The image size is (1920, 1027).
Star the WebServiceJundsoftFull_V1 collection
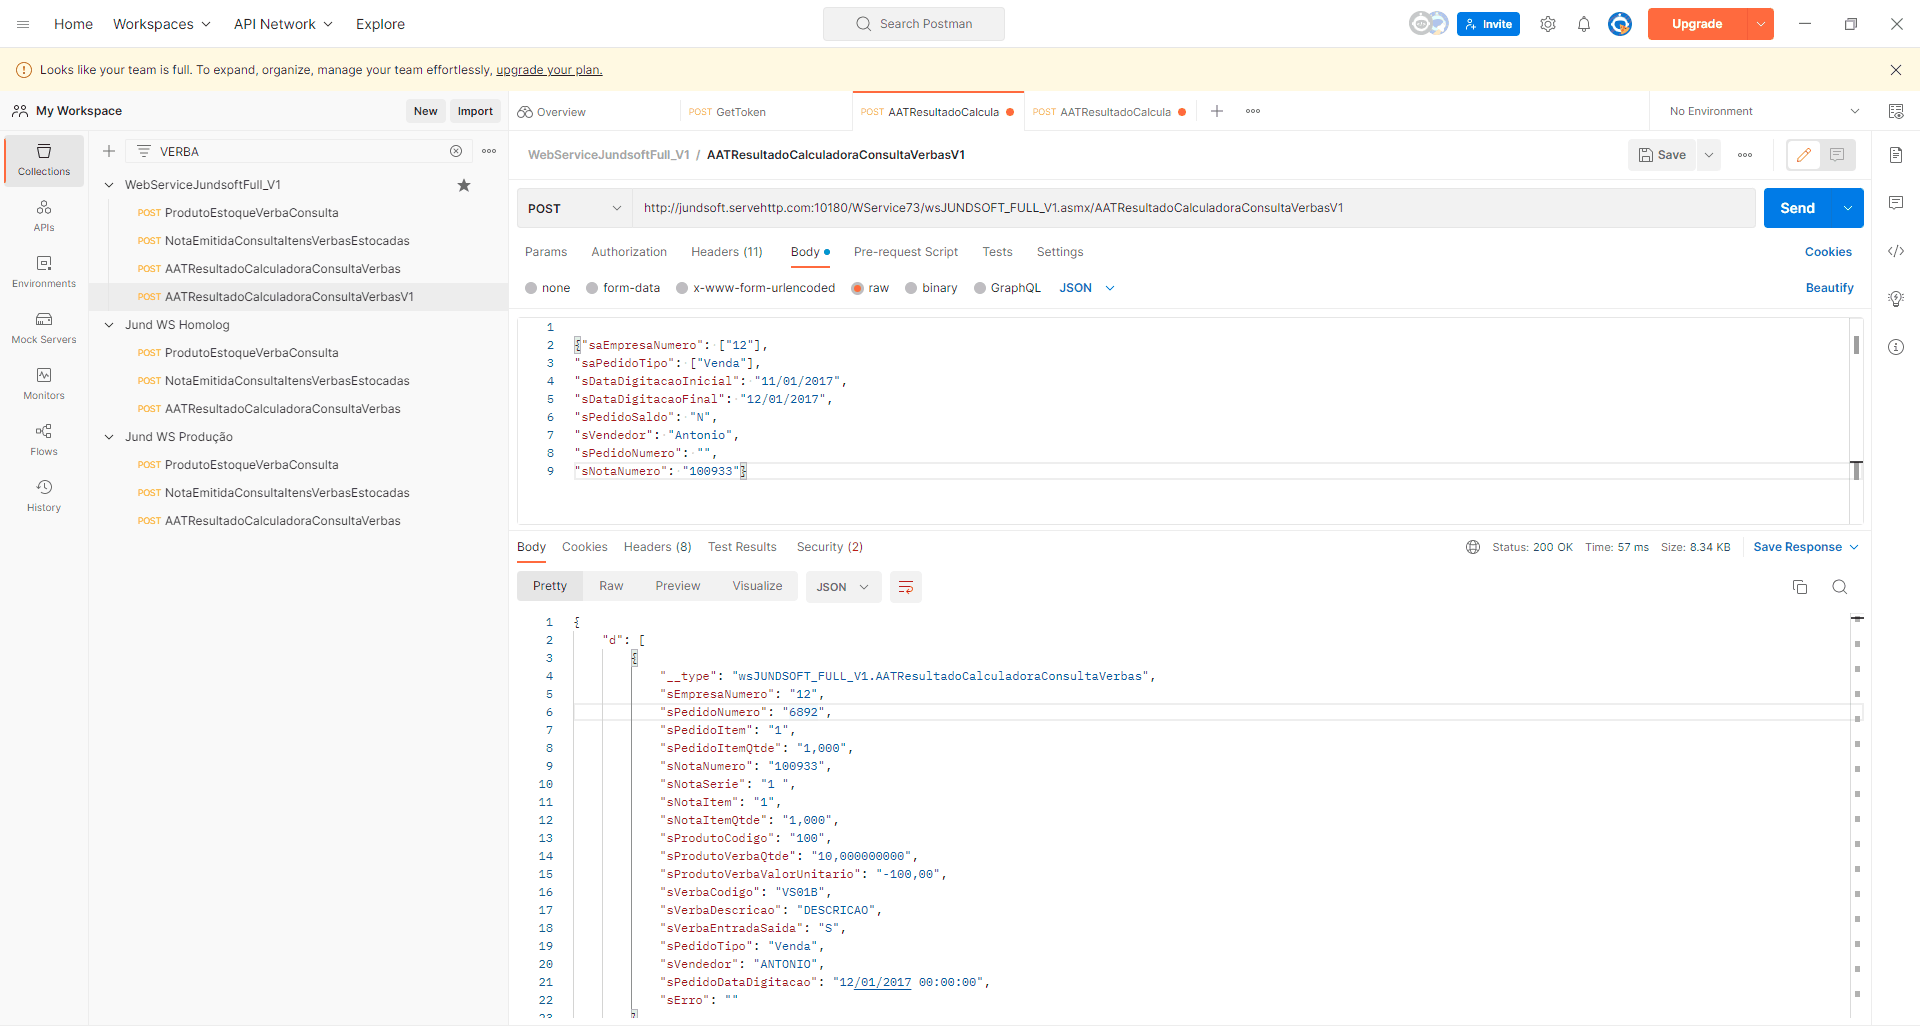[464, 185]
